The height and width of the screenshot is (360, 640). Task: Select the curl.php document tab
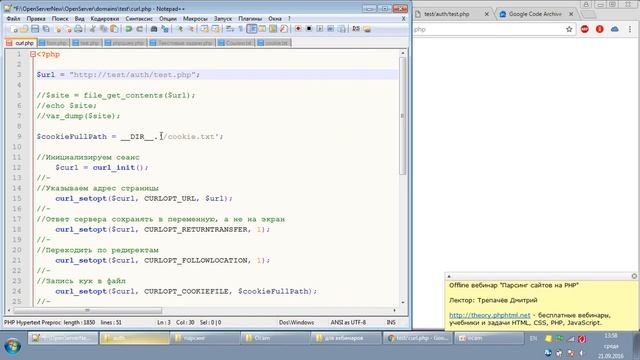(x=21, y=43)
